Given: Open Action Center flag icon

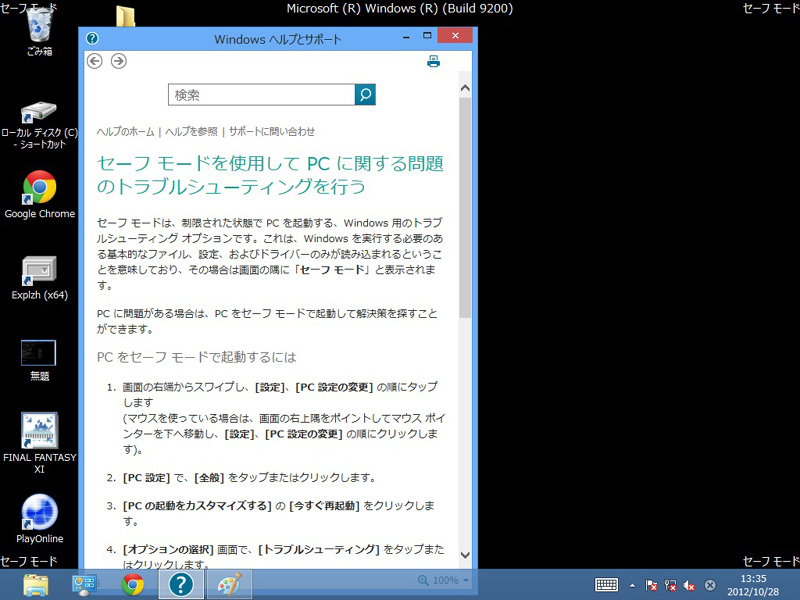Looking at the screenshot, I should coord(651,585).
